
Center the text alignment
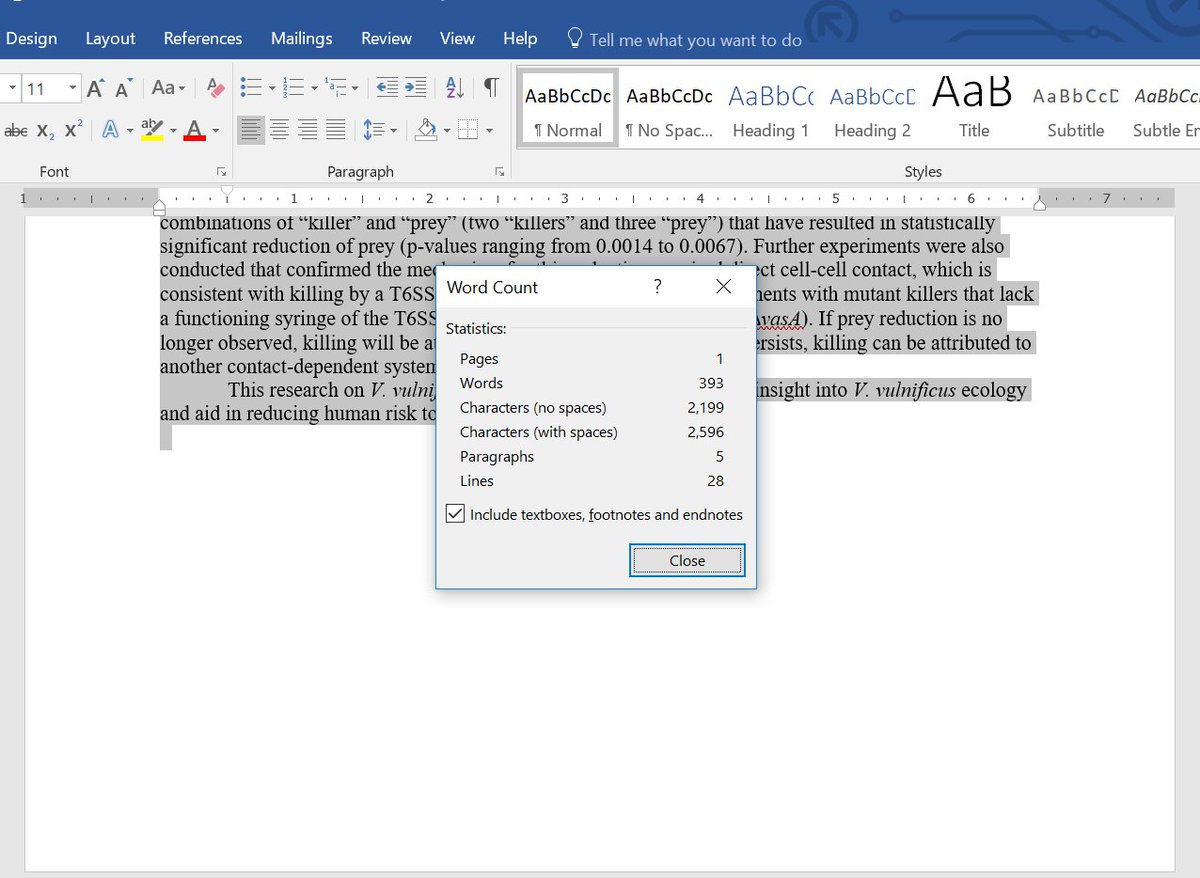279,130
